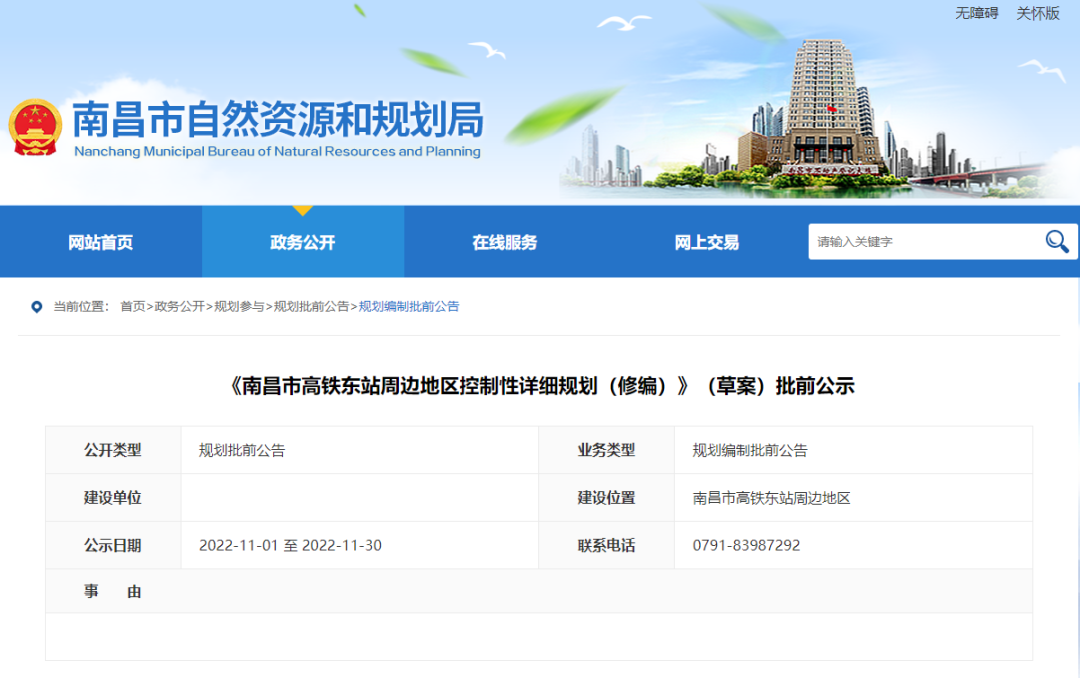Click the 南昌市高铁东站周边地区 location cell
The image size is (1080, 678).
[x=771, y=498]
